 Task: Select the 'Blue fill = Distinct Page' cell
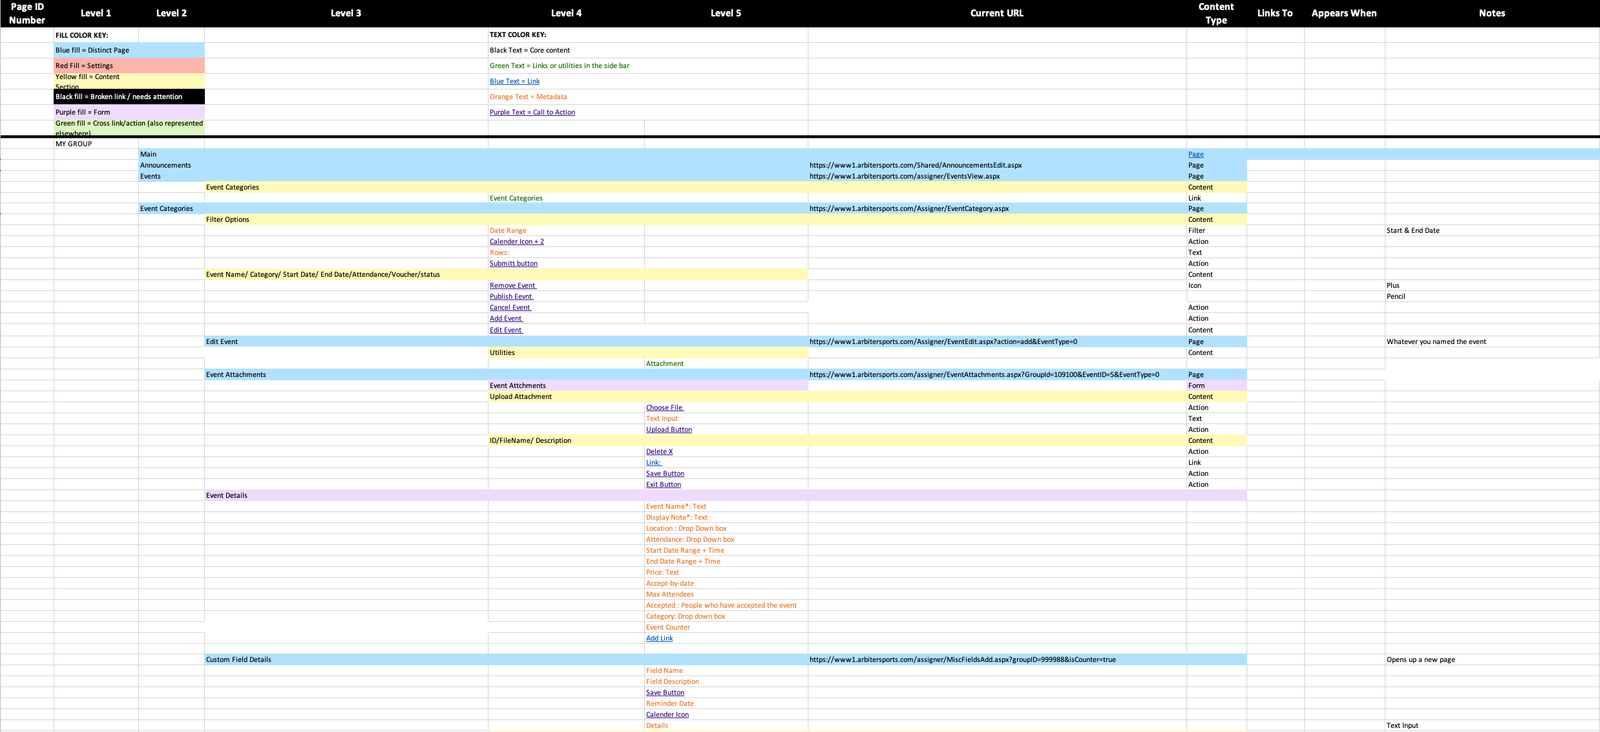pos(129,50)
